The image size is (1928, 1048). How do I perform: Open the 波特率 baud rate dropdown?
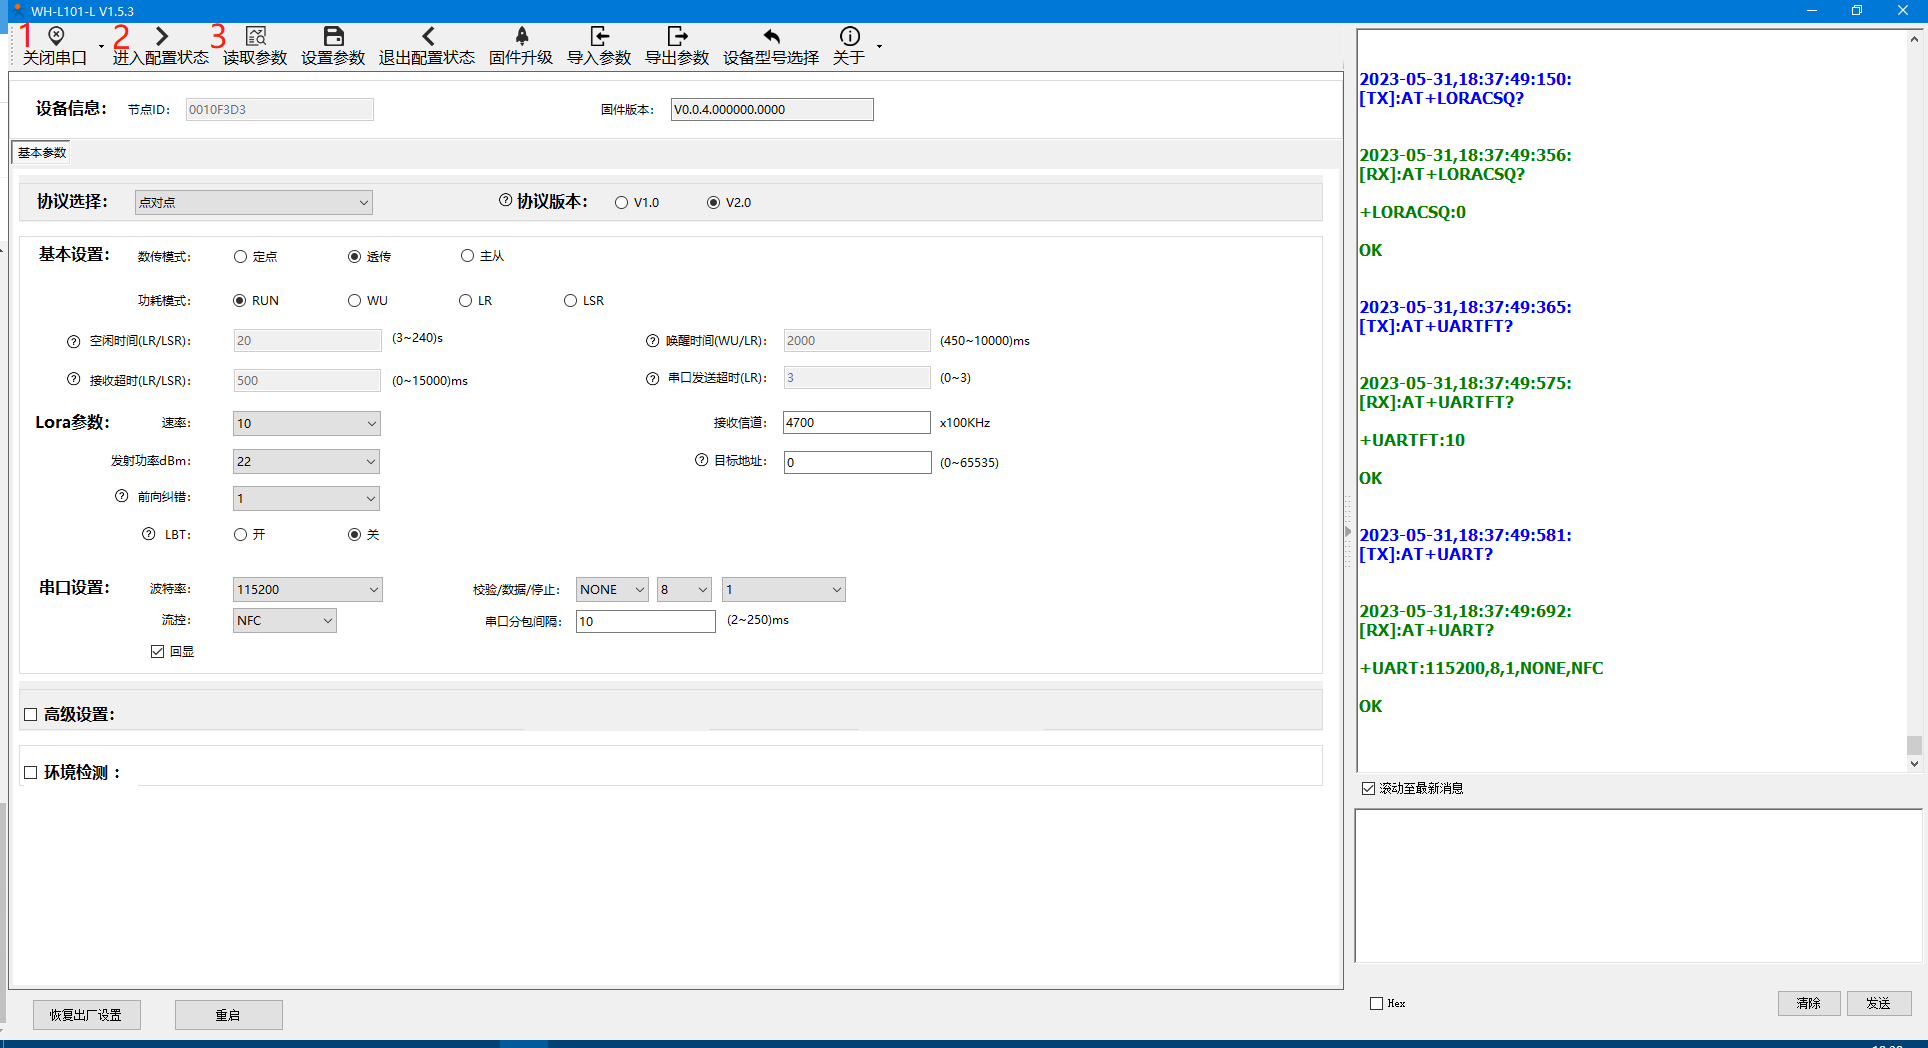(307, 590)
